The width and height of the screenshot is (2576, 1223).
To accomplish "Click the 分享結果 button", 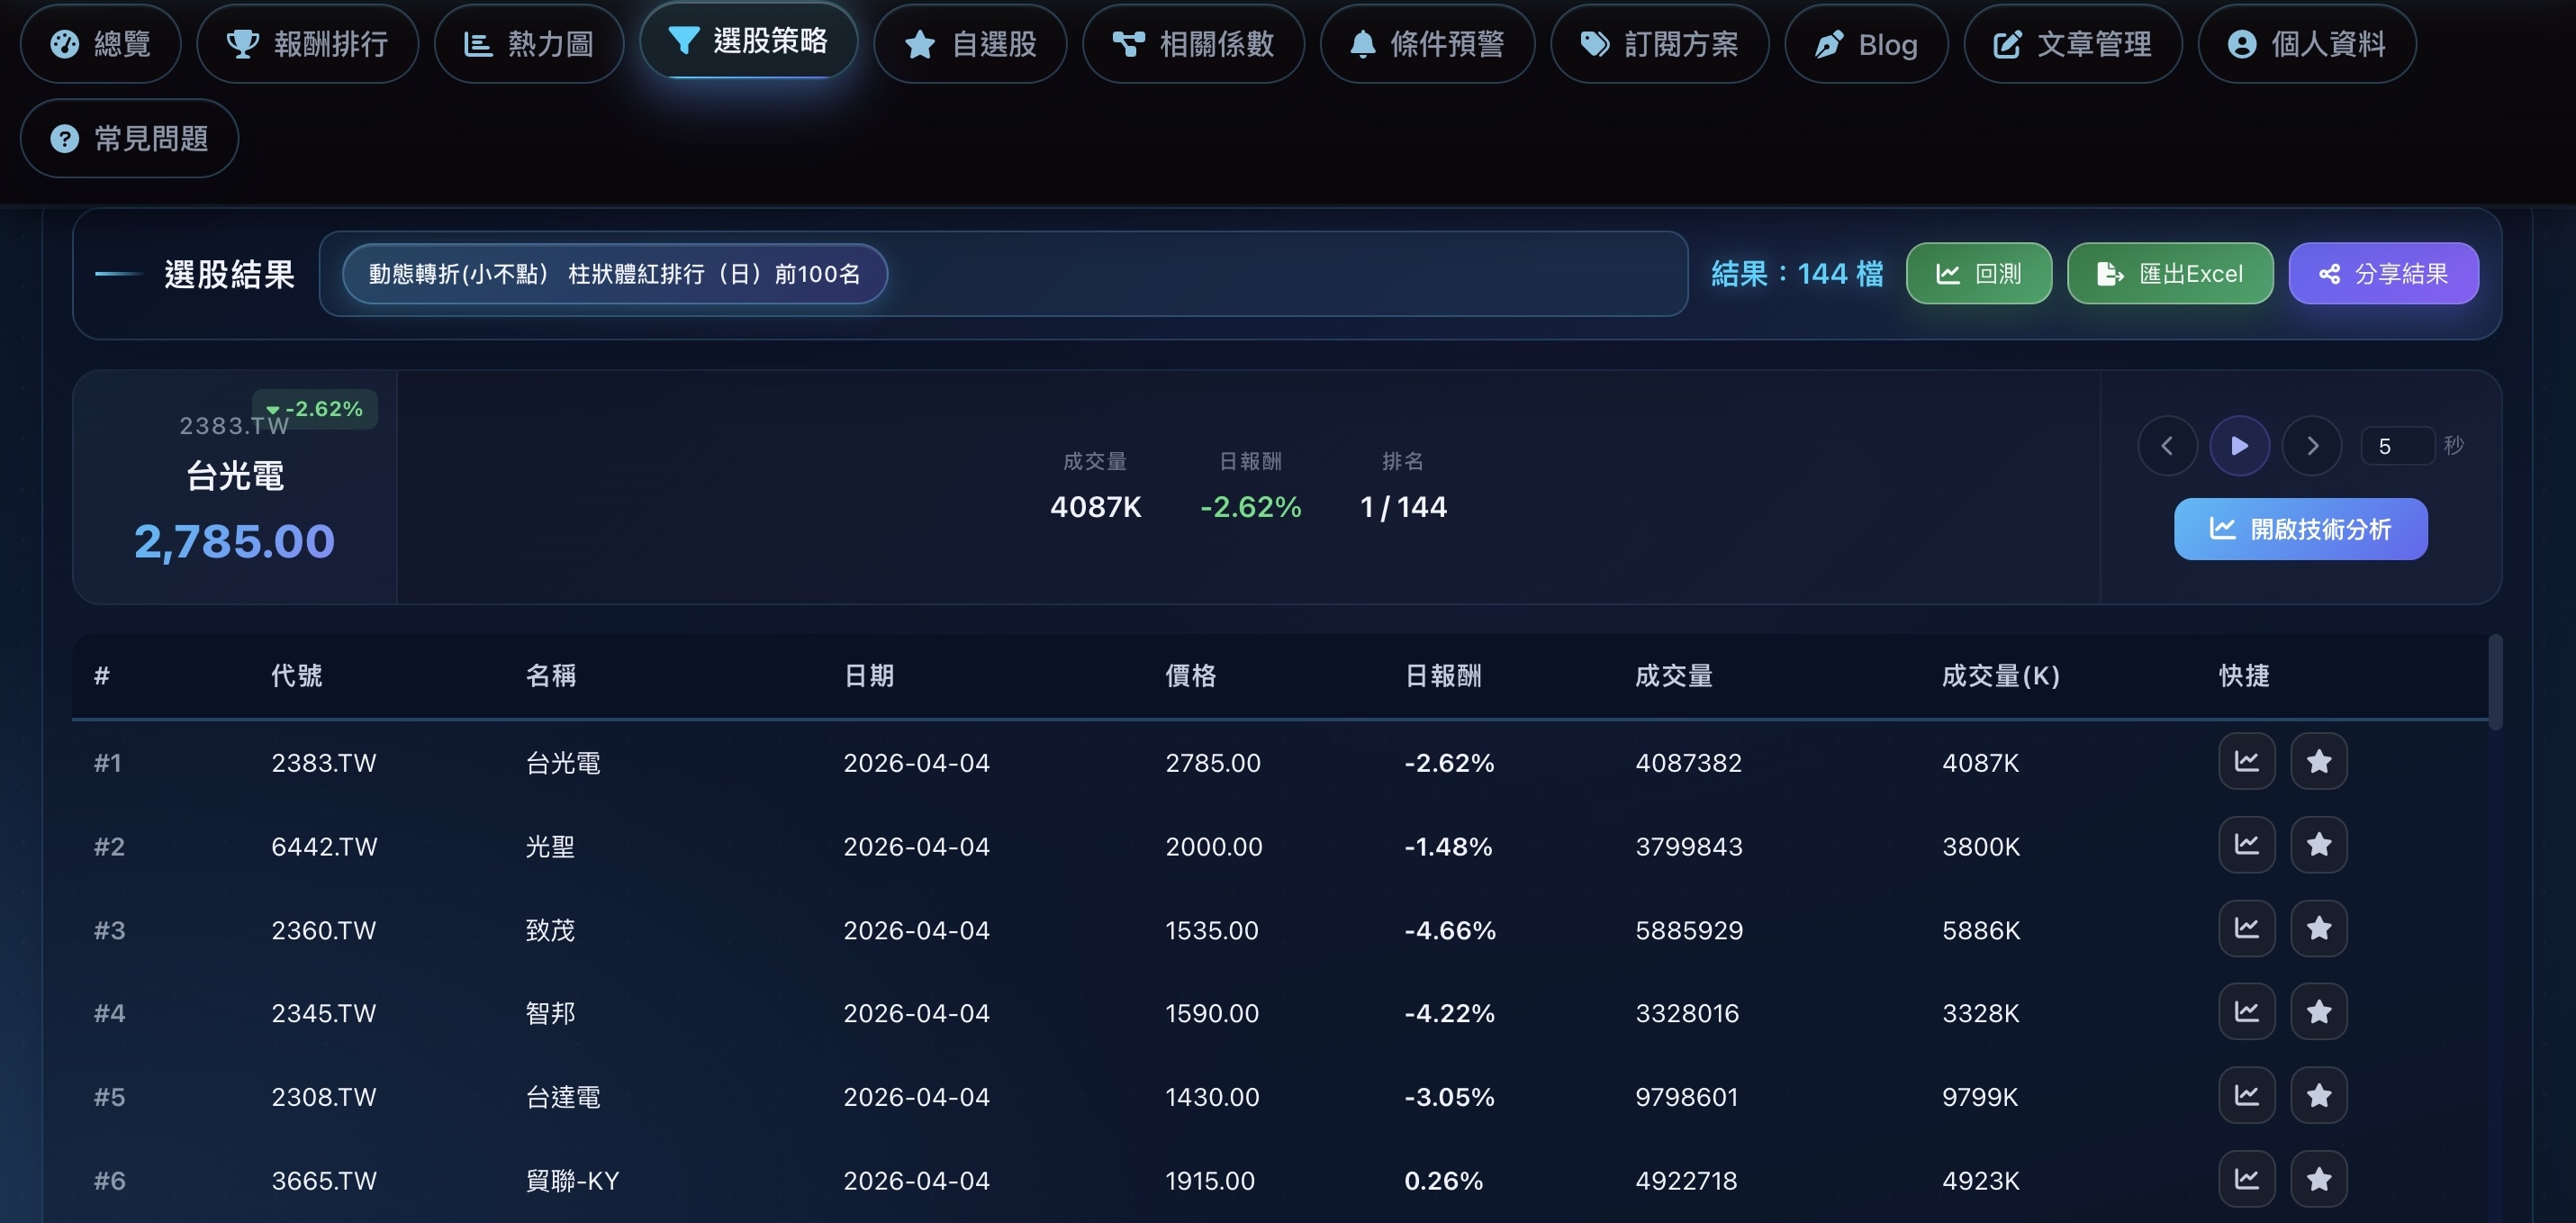I will pos(2383,273).
